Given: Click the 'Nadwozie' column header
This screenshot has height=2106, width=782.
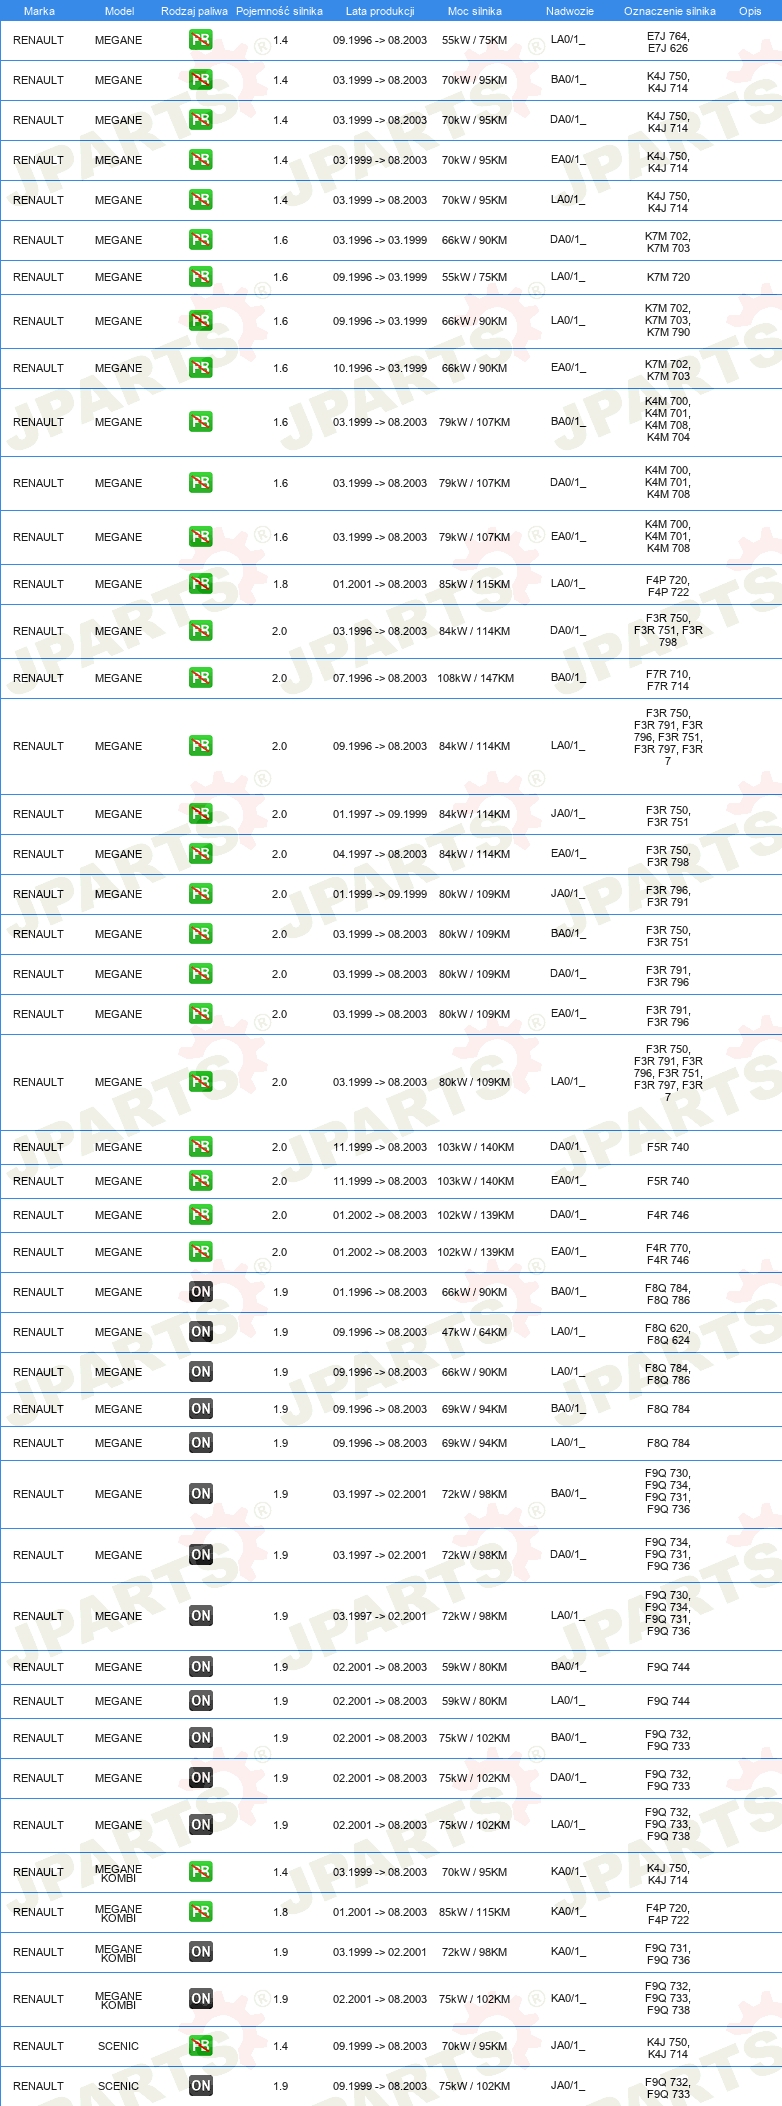Looking at the screenshot, I should point(570,11).
